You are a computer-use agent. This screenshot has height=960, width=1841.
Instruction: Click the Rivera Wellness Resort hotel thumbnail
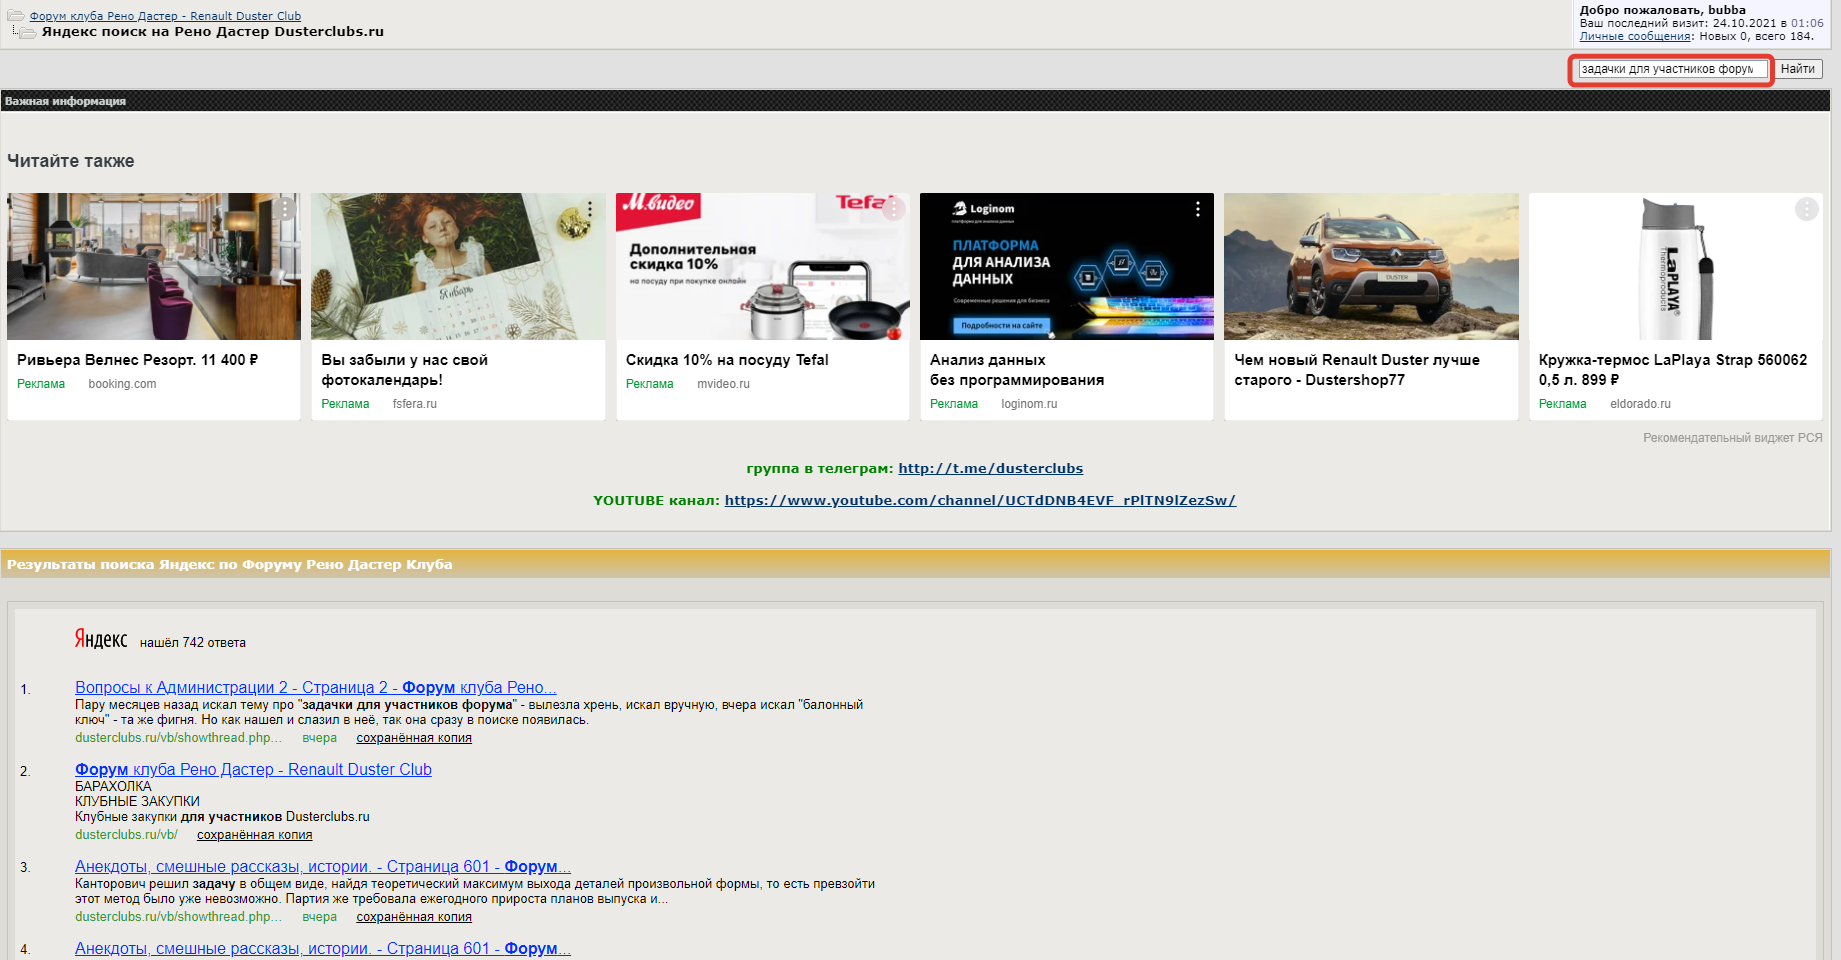(154, 266)
